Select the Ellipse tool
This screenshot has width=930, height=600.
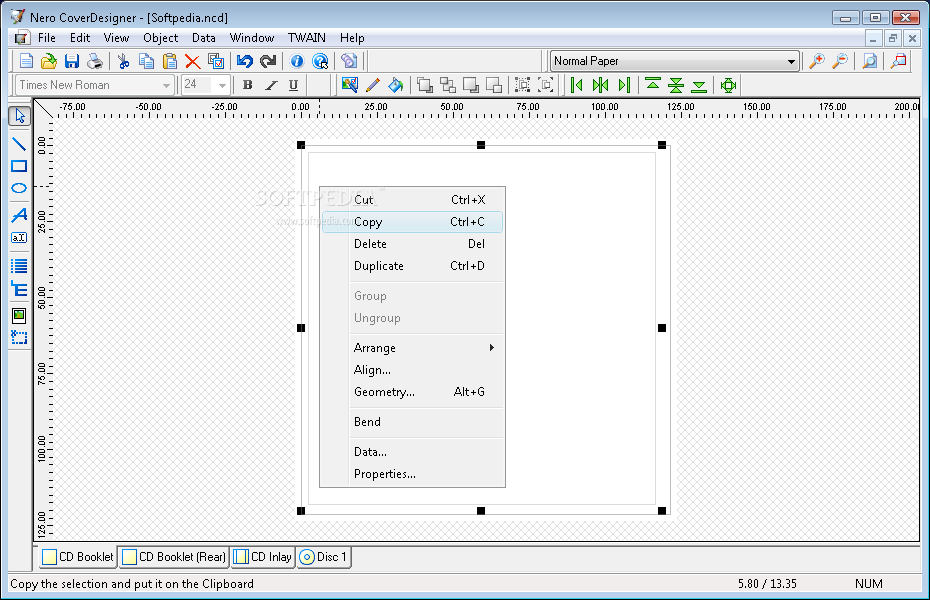click(x=19, y=189)
